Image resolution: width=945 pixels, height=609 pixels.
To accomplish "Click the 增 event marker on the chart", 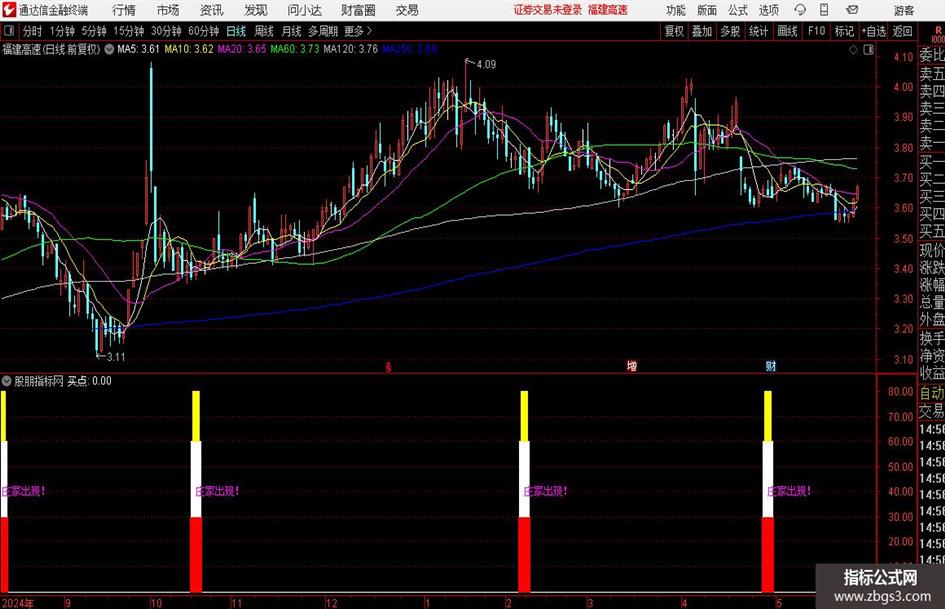I will point(632,366).
